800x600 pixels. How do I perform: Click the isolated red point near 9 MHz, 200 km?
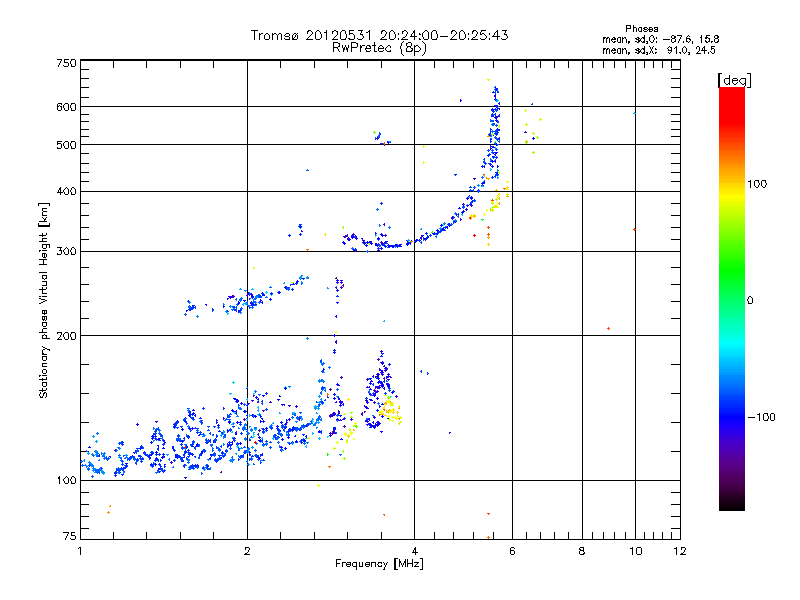[x=609, y=329]
